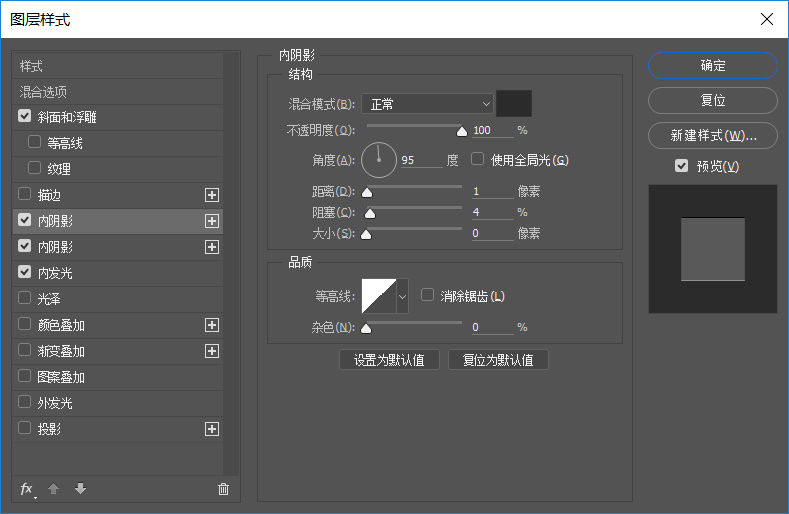Enable the 使用全局光 checkbox
Screen dimensions: 789x514
coord(478,159)
